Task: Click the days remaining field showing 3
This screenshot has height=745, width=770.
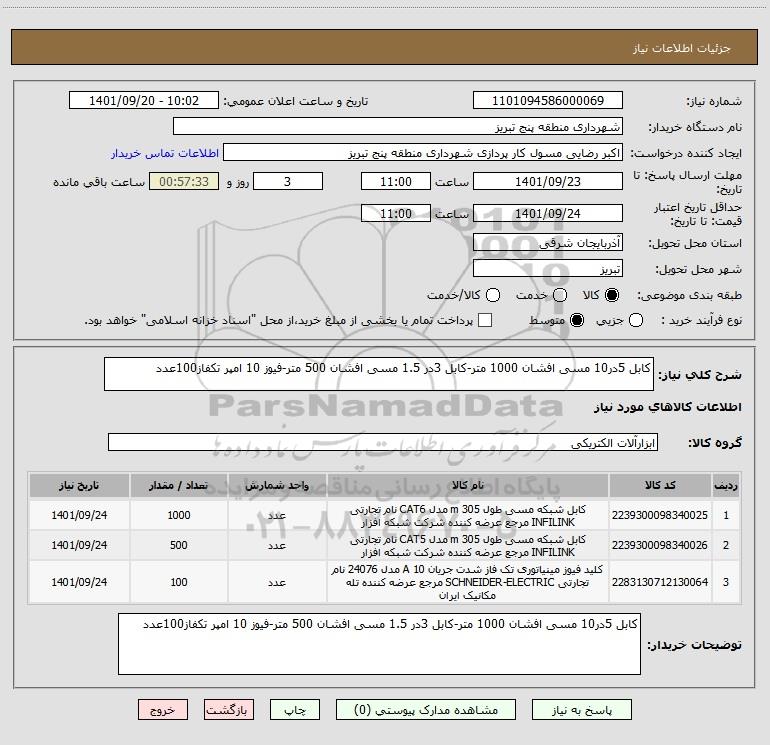Action: click(288, 182)
